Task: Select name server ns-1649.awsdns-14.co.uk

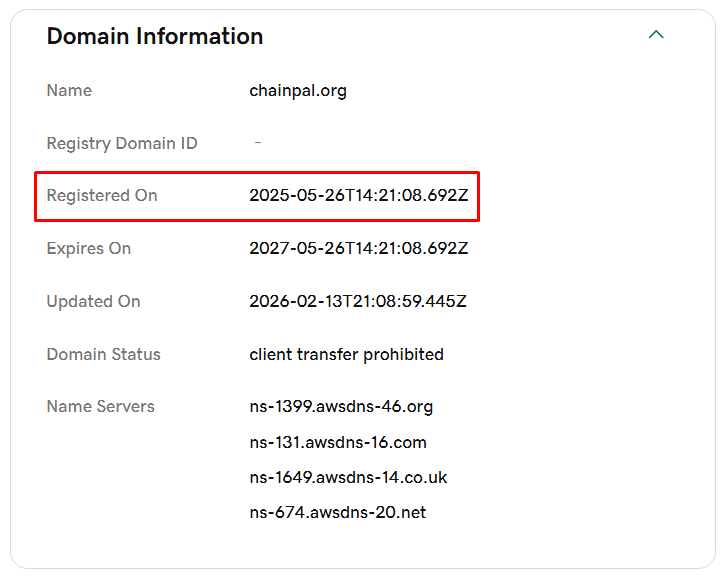Action: [348, 477]
